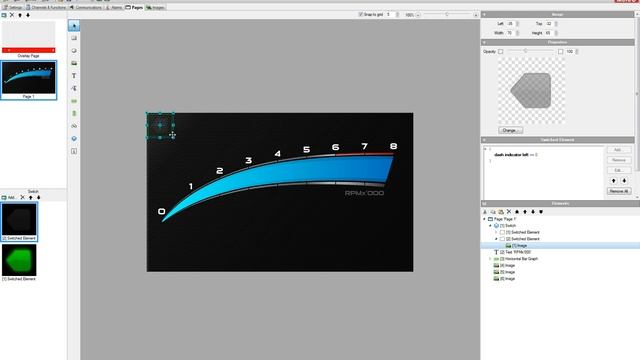The height and width of the screenshot is (360, 640).
Task: Collapse the Page 'Page 1' tree node
Action: [485, 219]
